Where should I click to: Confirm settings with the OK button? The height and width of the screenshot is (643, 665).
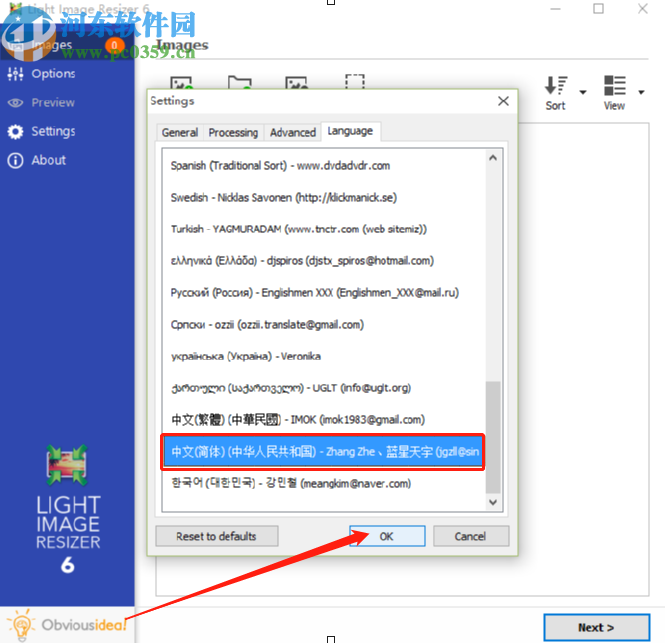pyautogui.click(x=387, y=537)
